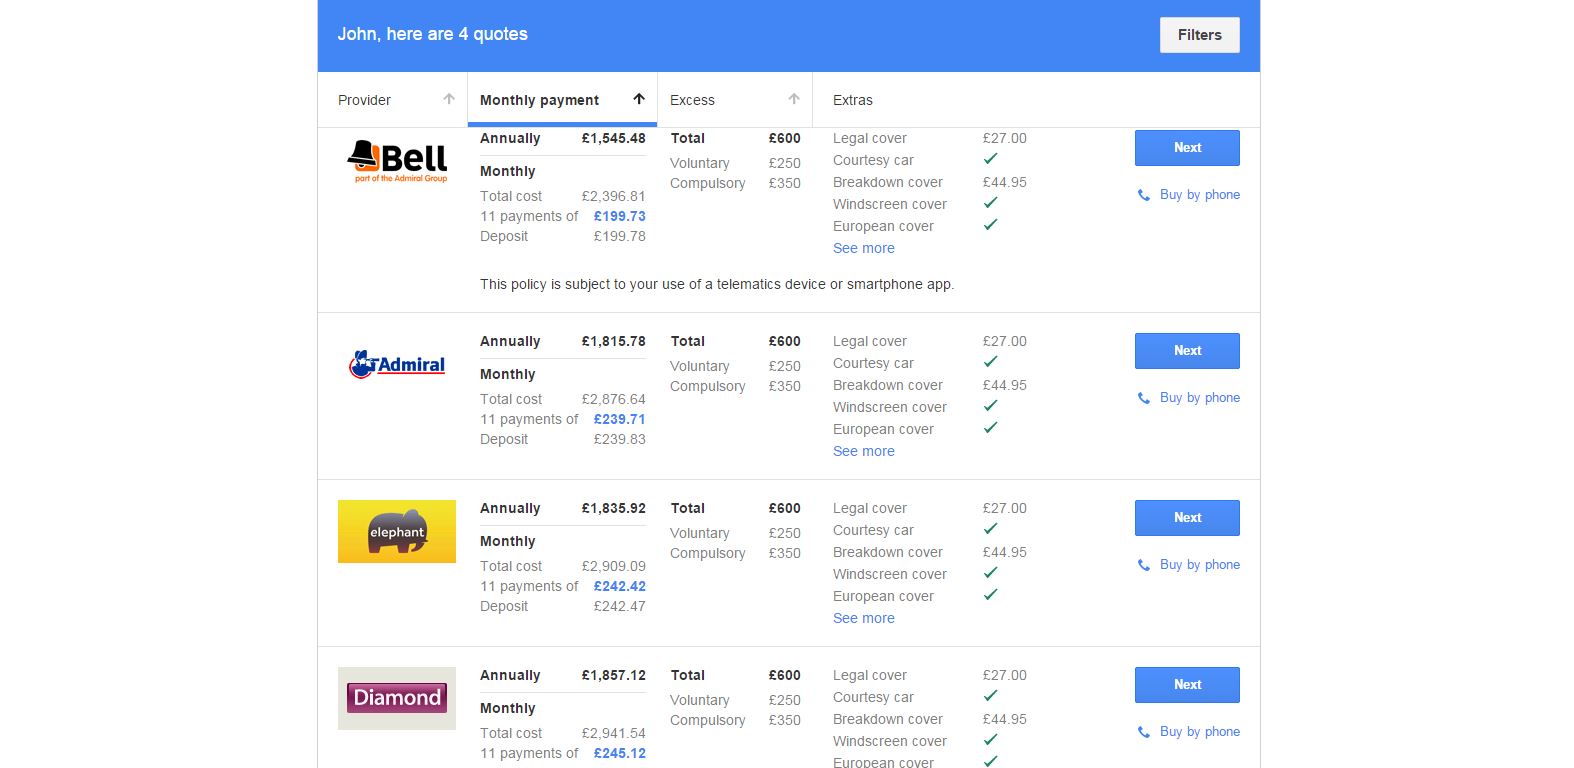
Task: Click the Admiral insurance logo
Action: pos(397,365)
